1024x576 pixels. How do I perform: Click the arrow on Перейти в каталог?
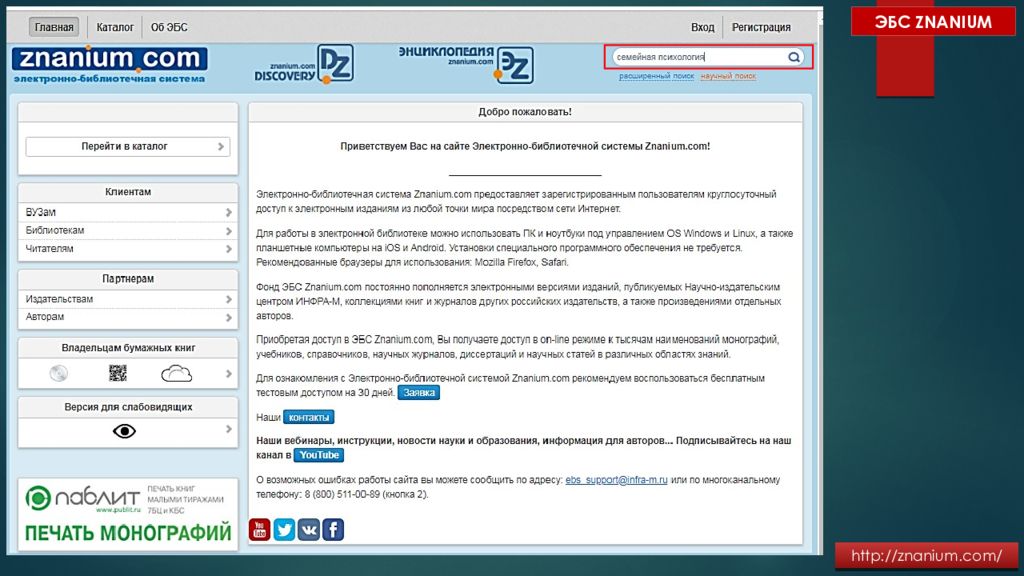click(x=221, y=146)
